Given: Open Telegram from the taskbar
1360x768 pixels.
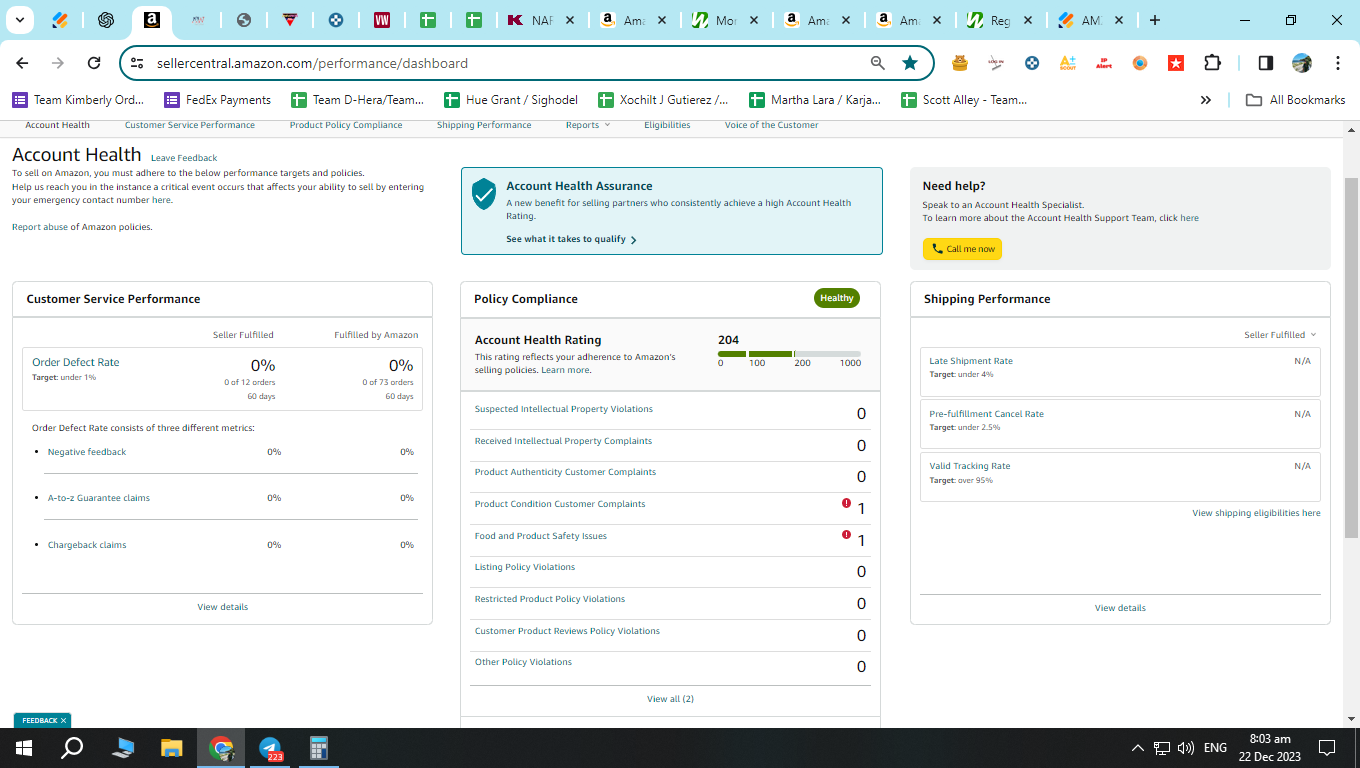Looking at the screenshot, I should point(270,748).
